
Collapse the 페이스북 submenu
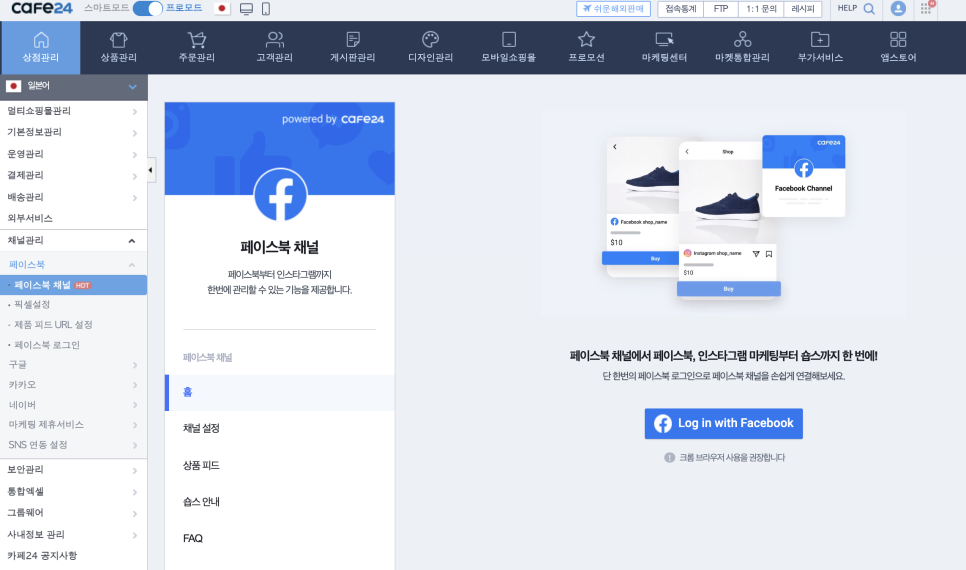click(x=74, y=264)
